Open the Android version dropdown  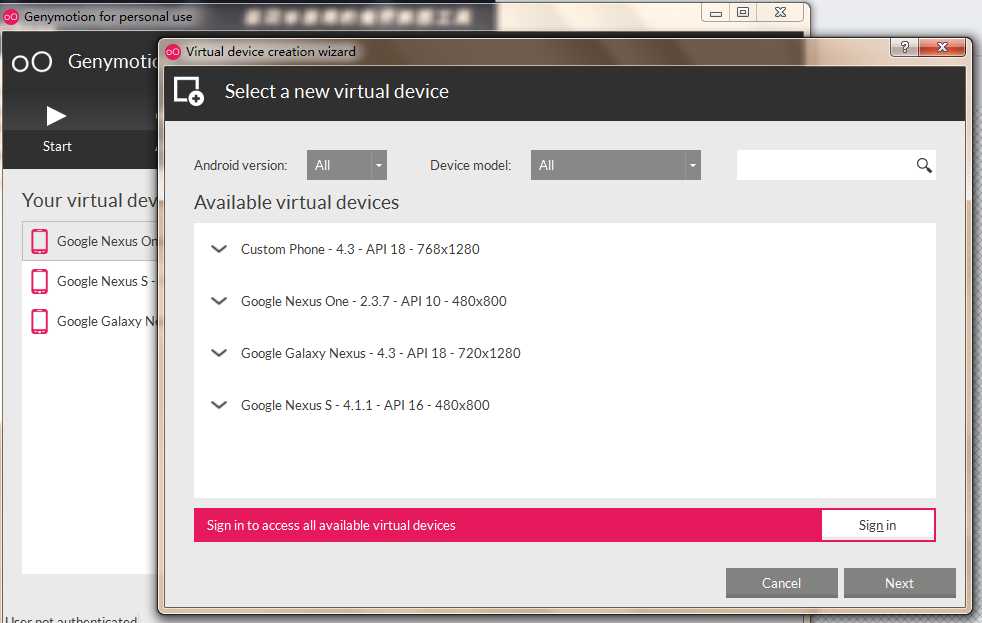point(346,165)
